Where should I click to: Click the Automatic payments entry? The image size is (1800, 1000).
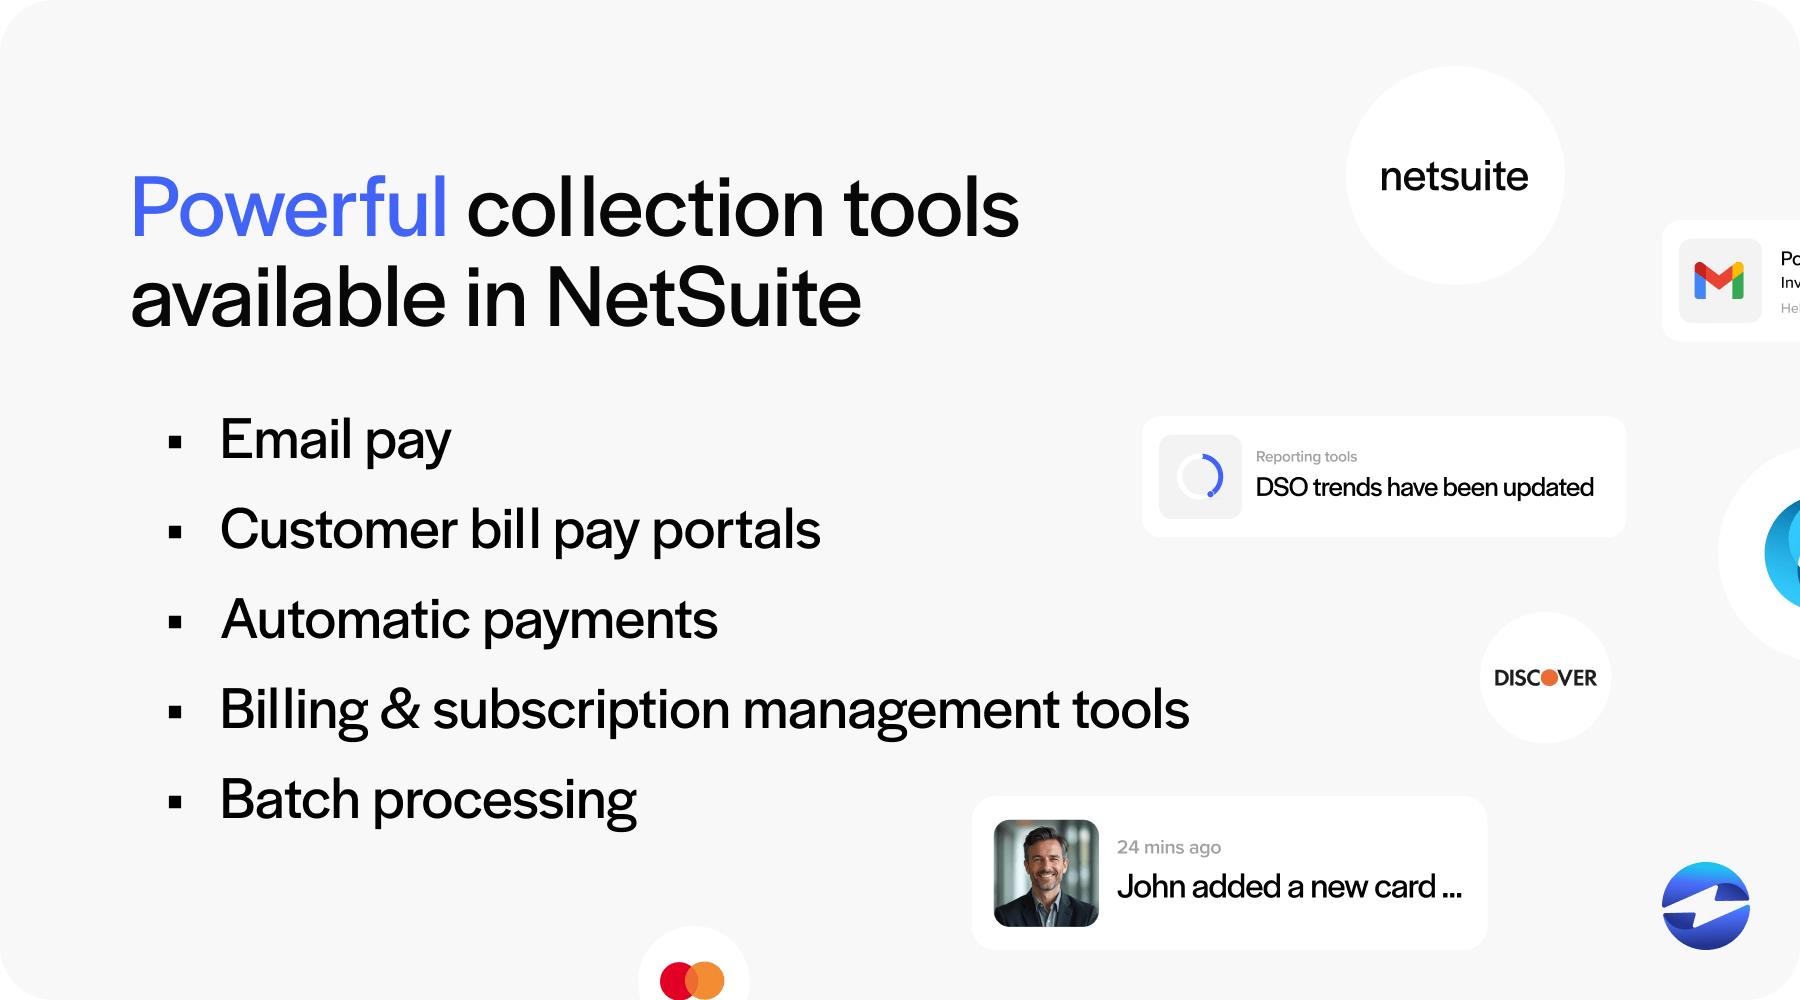click(x=470, y=620)
